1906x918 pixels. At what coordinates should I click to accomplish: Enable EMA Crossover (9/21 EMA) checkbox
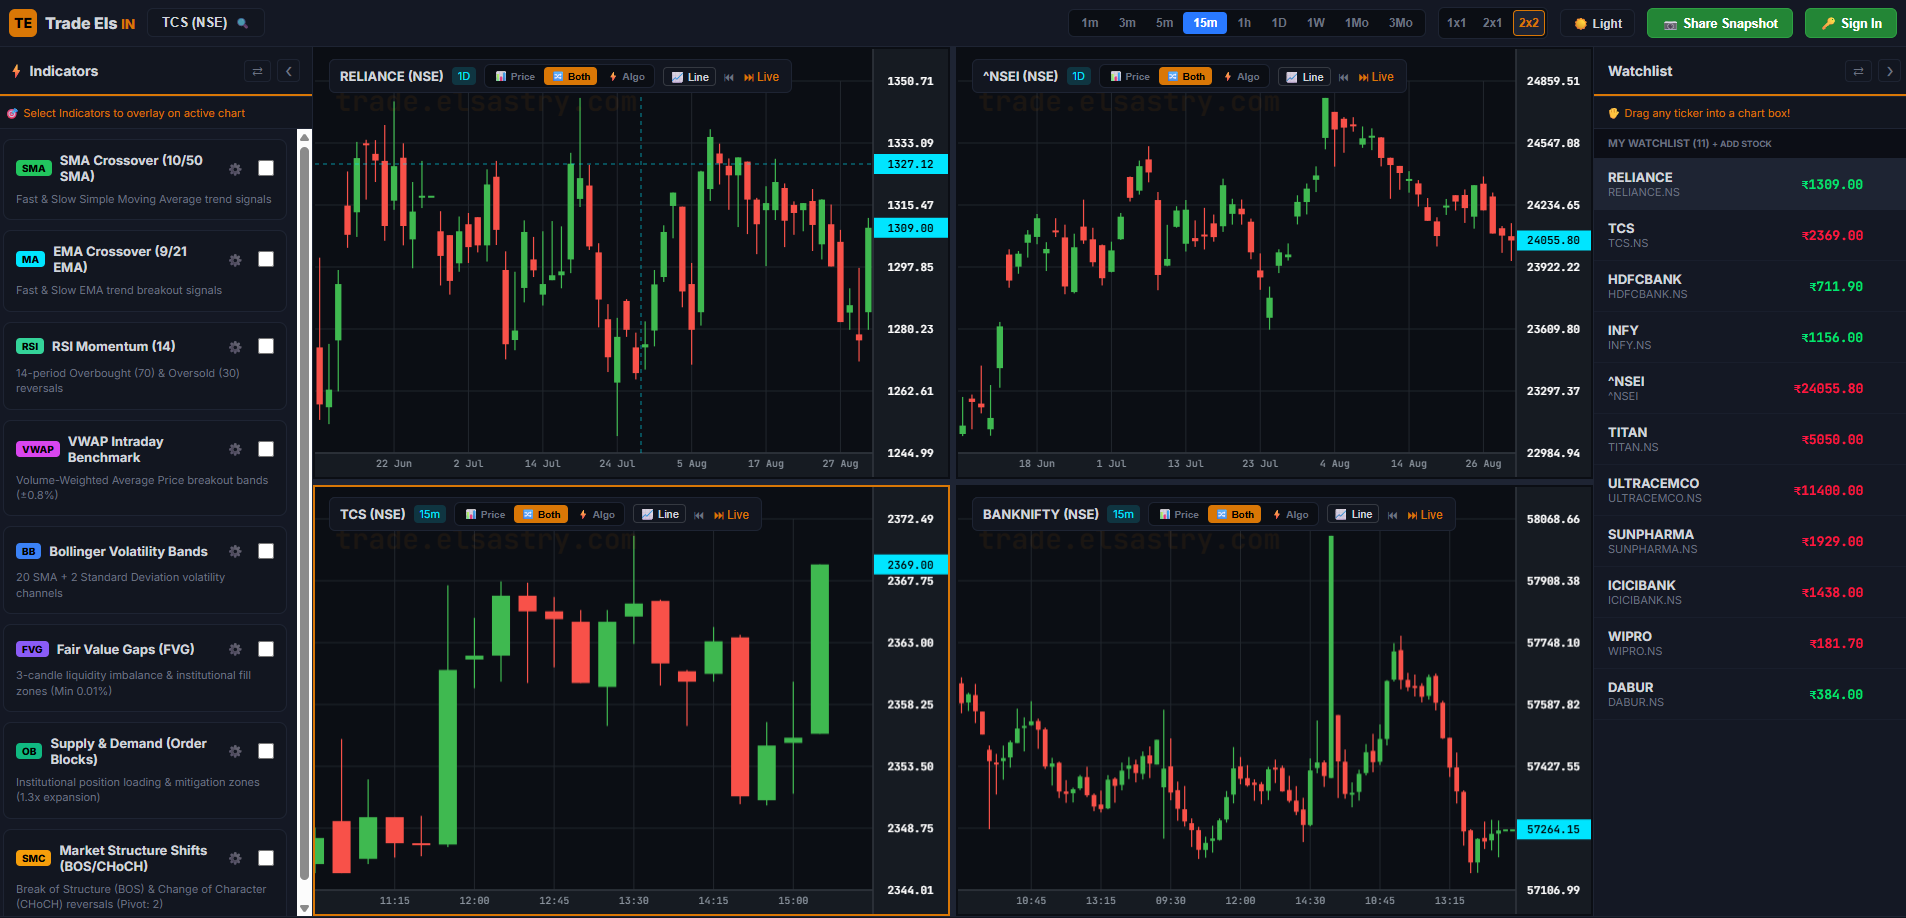266,259
